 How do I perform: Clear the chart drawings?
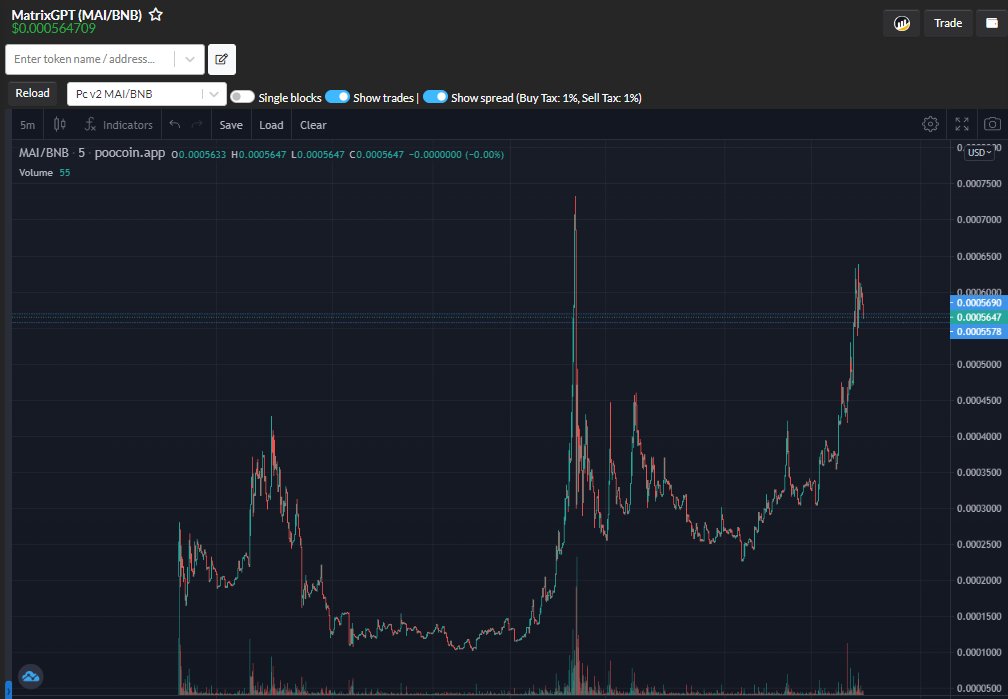pyautogui.click(x=313, y=125)
